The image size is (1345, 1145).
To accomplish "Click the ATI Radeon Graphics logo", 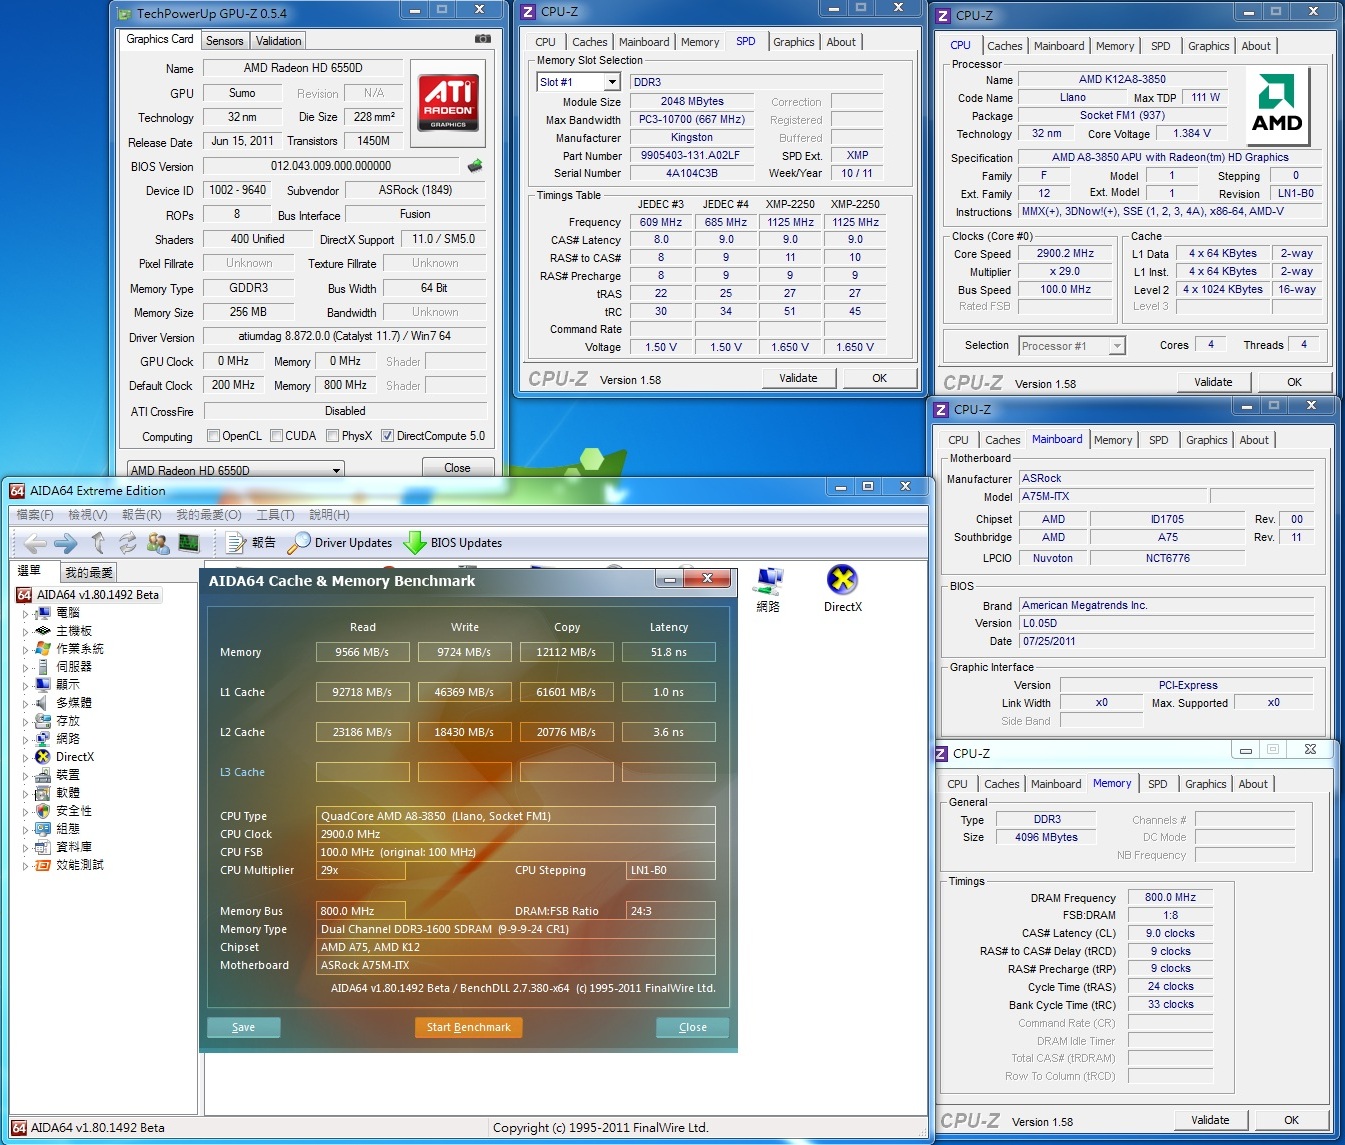I will click(x=448, y=102).
